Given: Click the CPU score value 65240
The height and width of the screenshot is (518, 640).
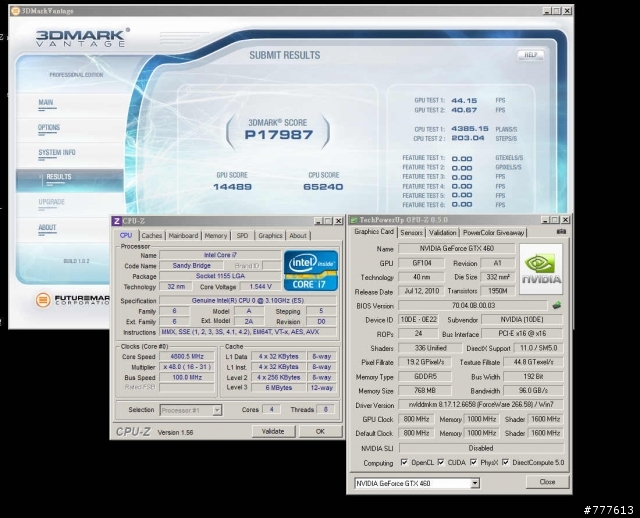Looking at the screenshot, I should tap(323, 187).
